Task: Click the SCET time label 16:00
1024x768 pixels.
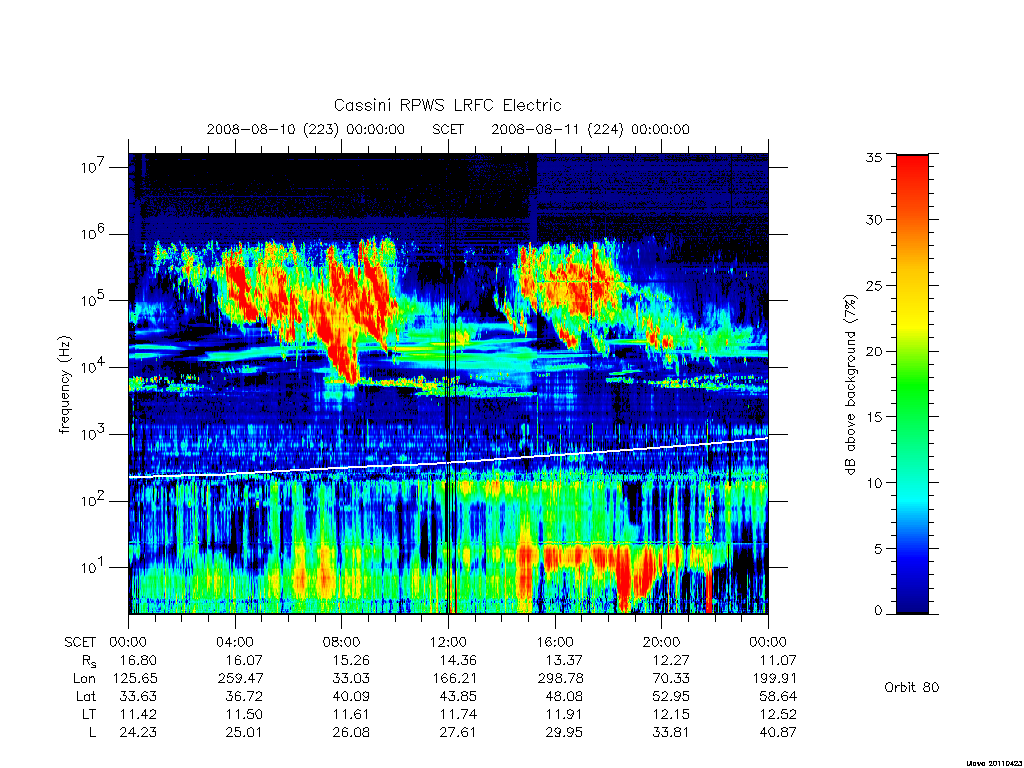Action: 554,642
